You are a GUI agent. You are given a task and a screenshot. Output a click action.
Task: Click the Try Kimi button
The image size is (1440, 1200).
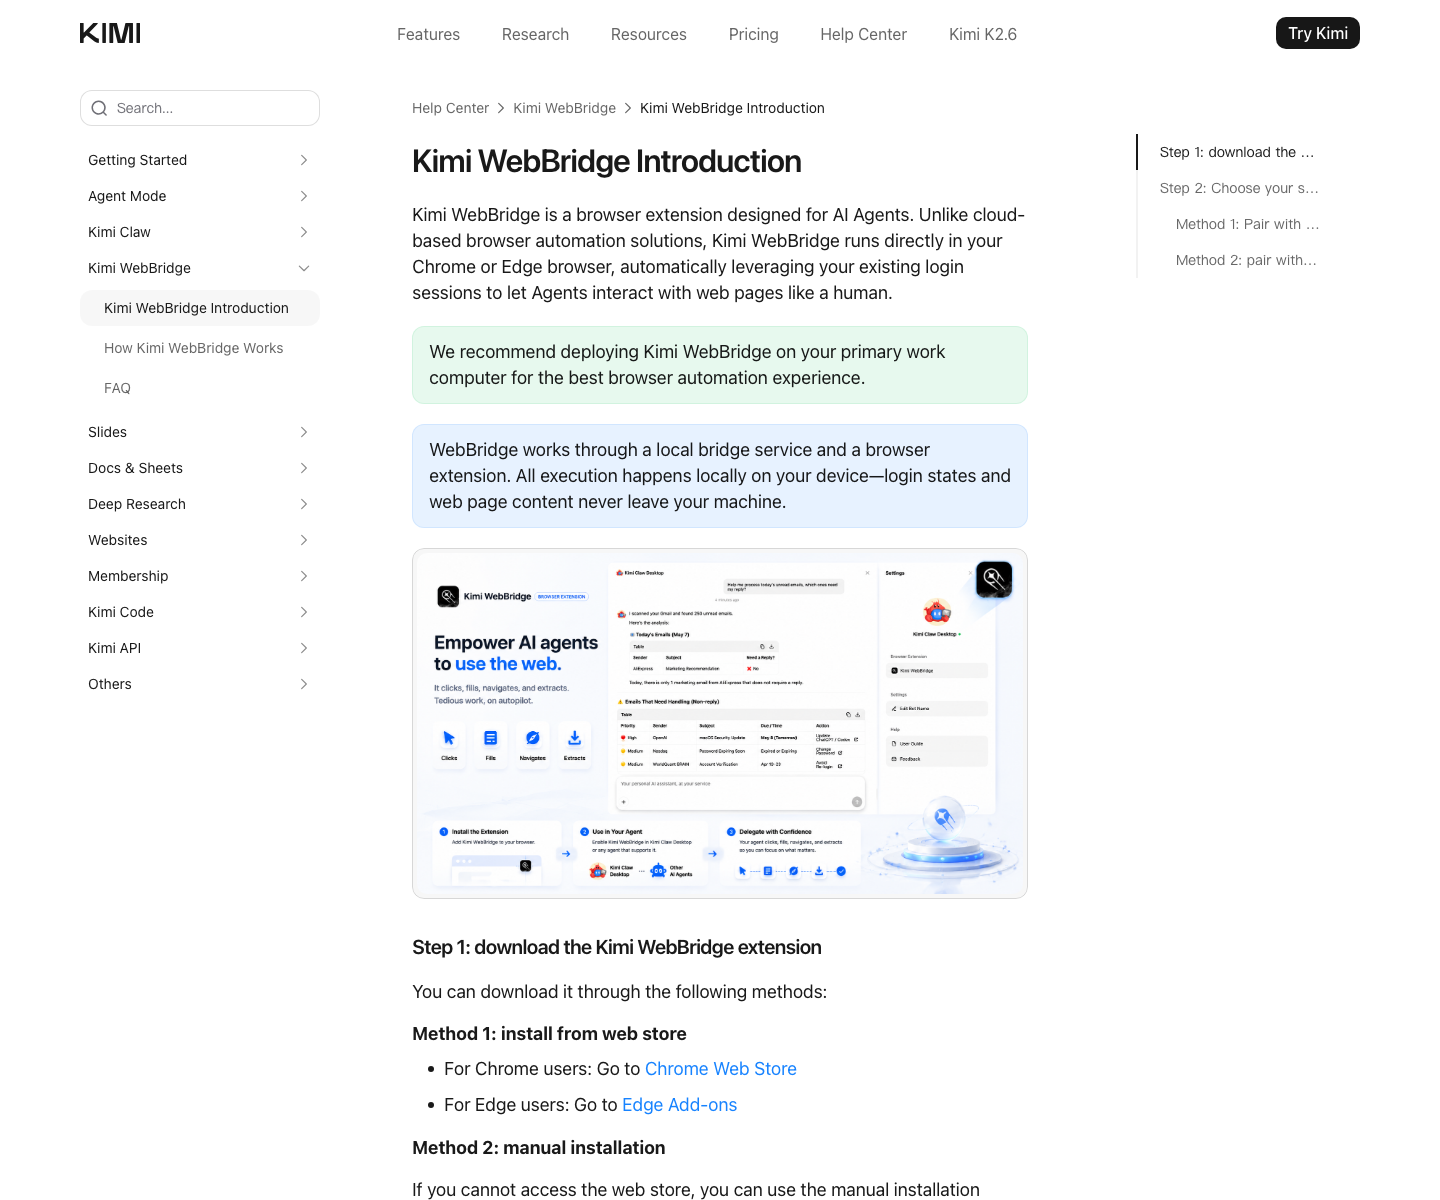[x=1318, y=33]
